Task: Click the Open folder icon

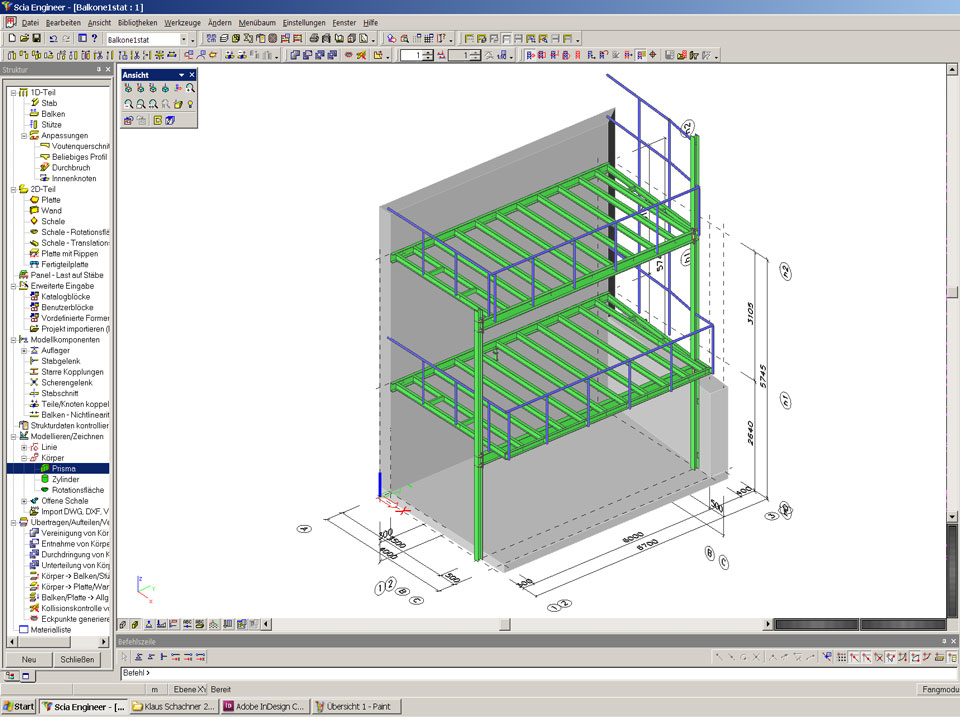Action: coord(24,38)
